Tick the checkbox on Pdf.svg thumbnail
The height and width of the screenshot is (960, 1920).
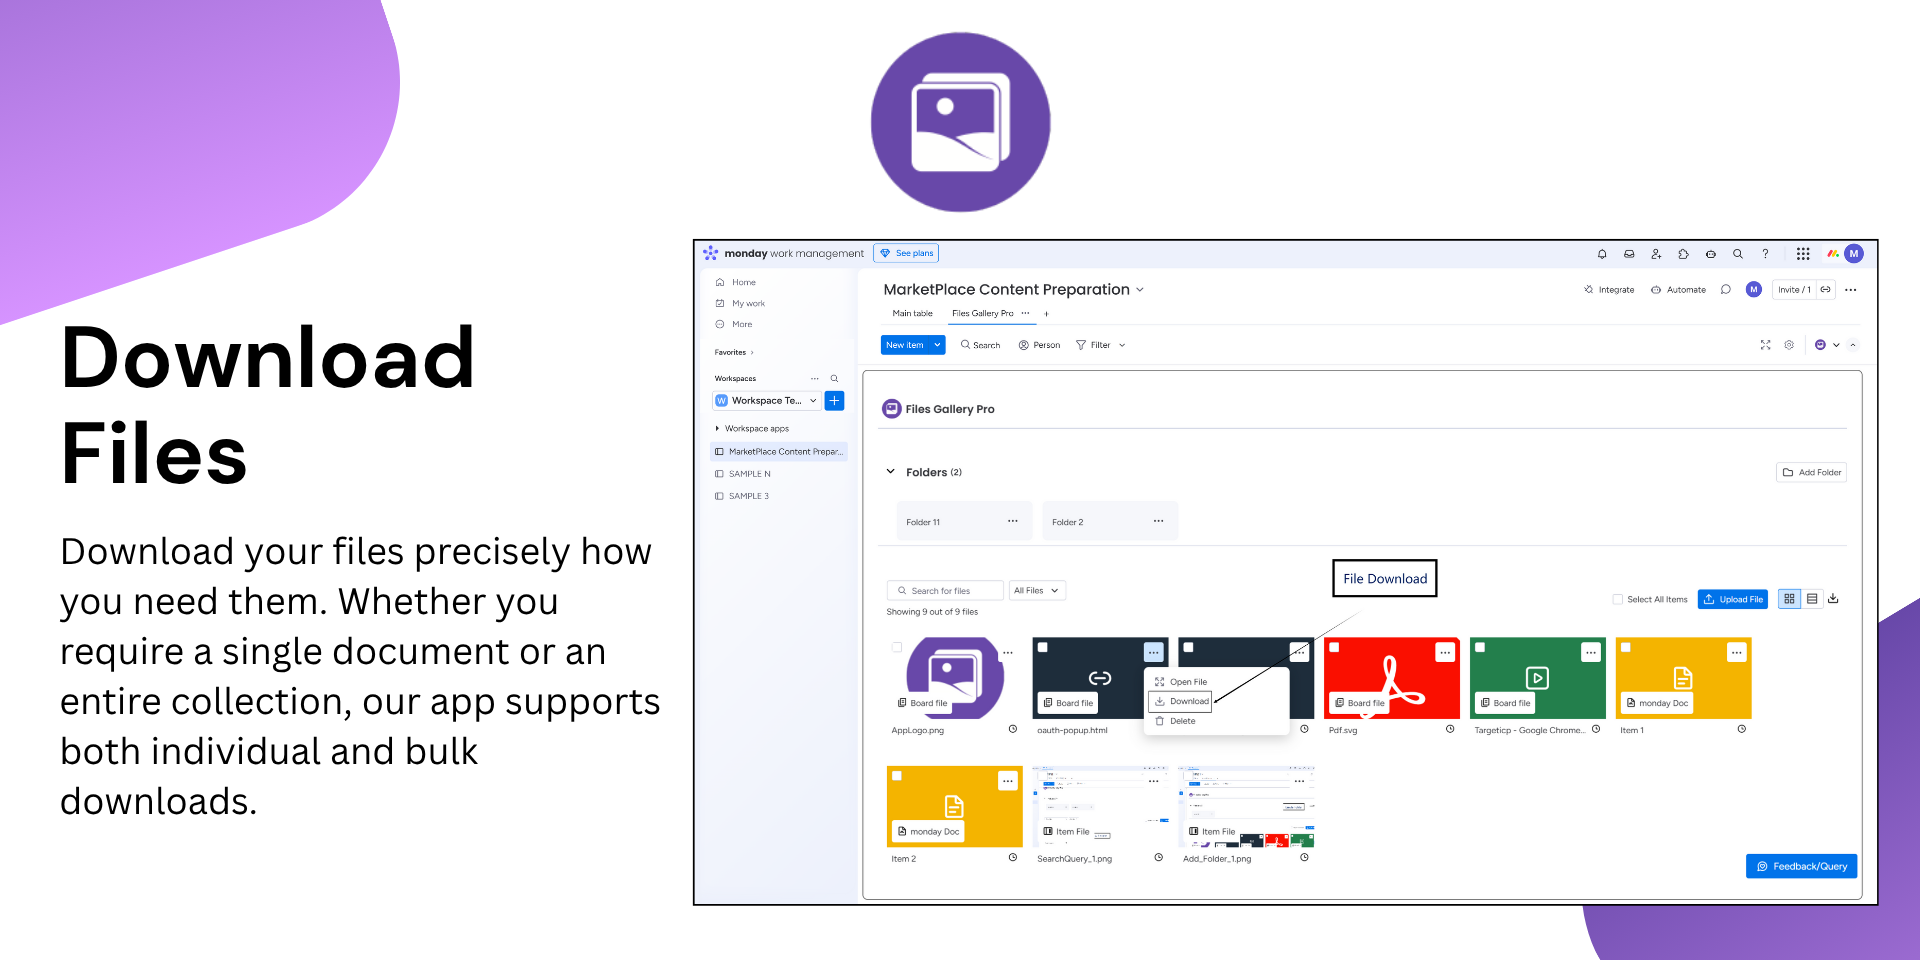coord(1334,648)
